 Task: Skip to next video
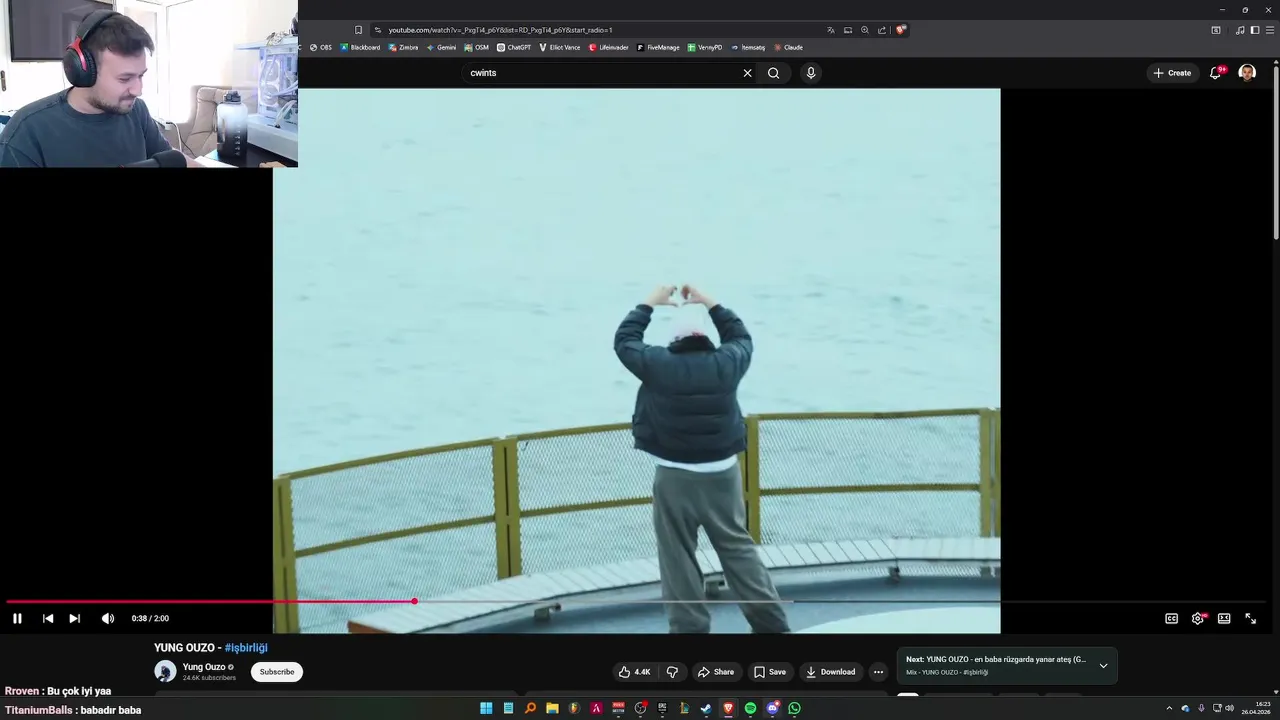74,619
